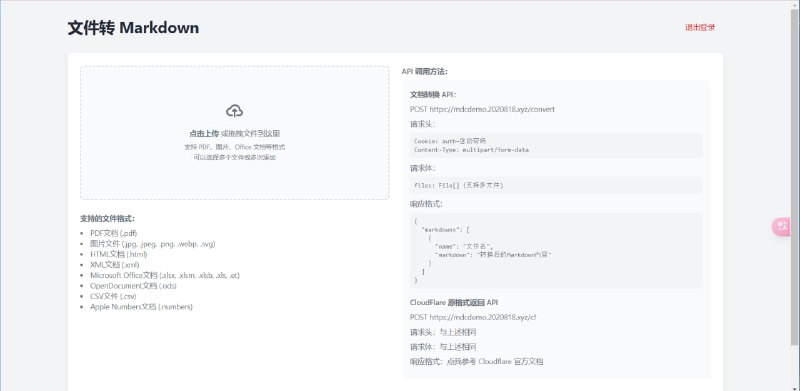
Task: Click the PDF文档 (.pdf) list item
Action: (x=113, y=233)
